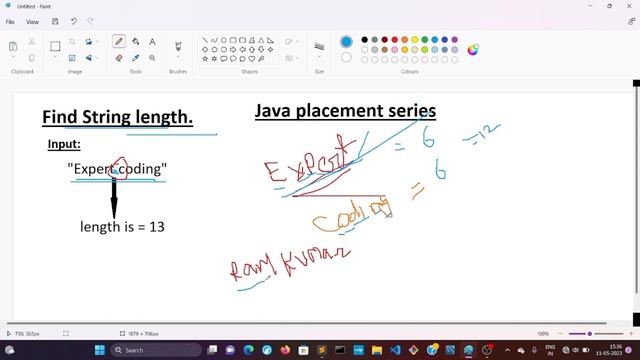This screenshot has width=640, height=360.
Task: Pick the red colour swatch
Action: coord(395,40)
